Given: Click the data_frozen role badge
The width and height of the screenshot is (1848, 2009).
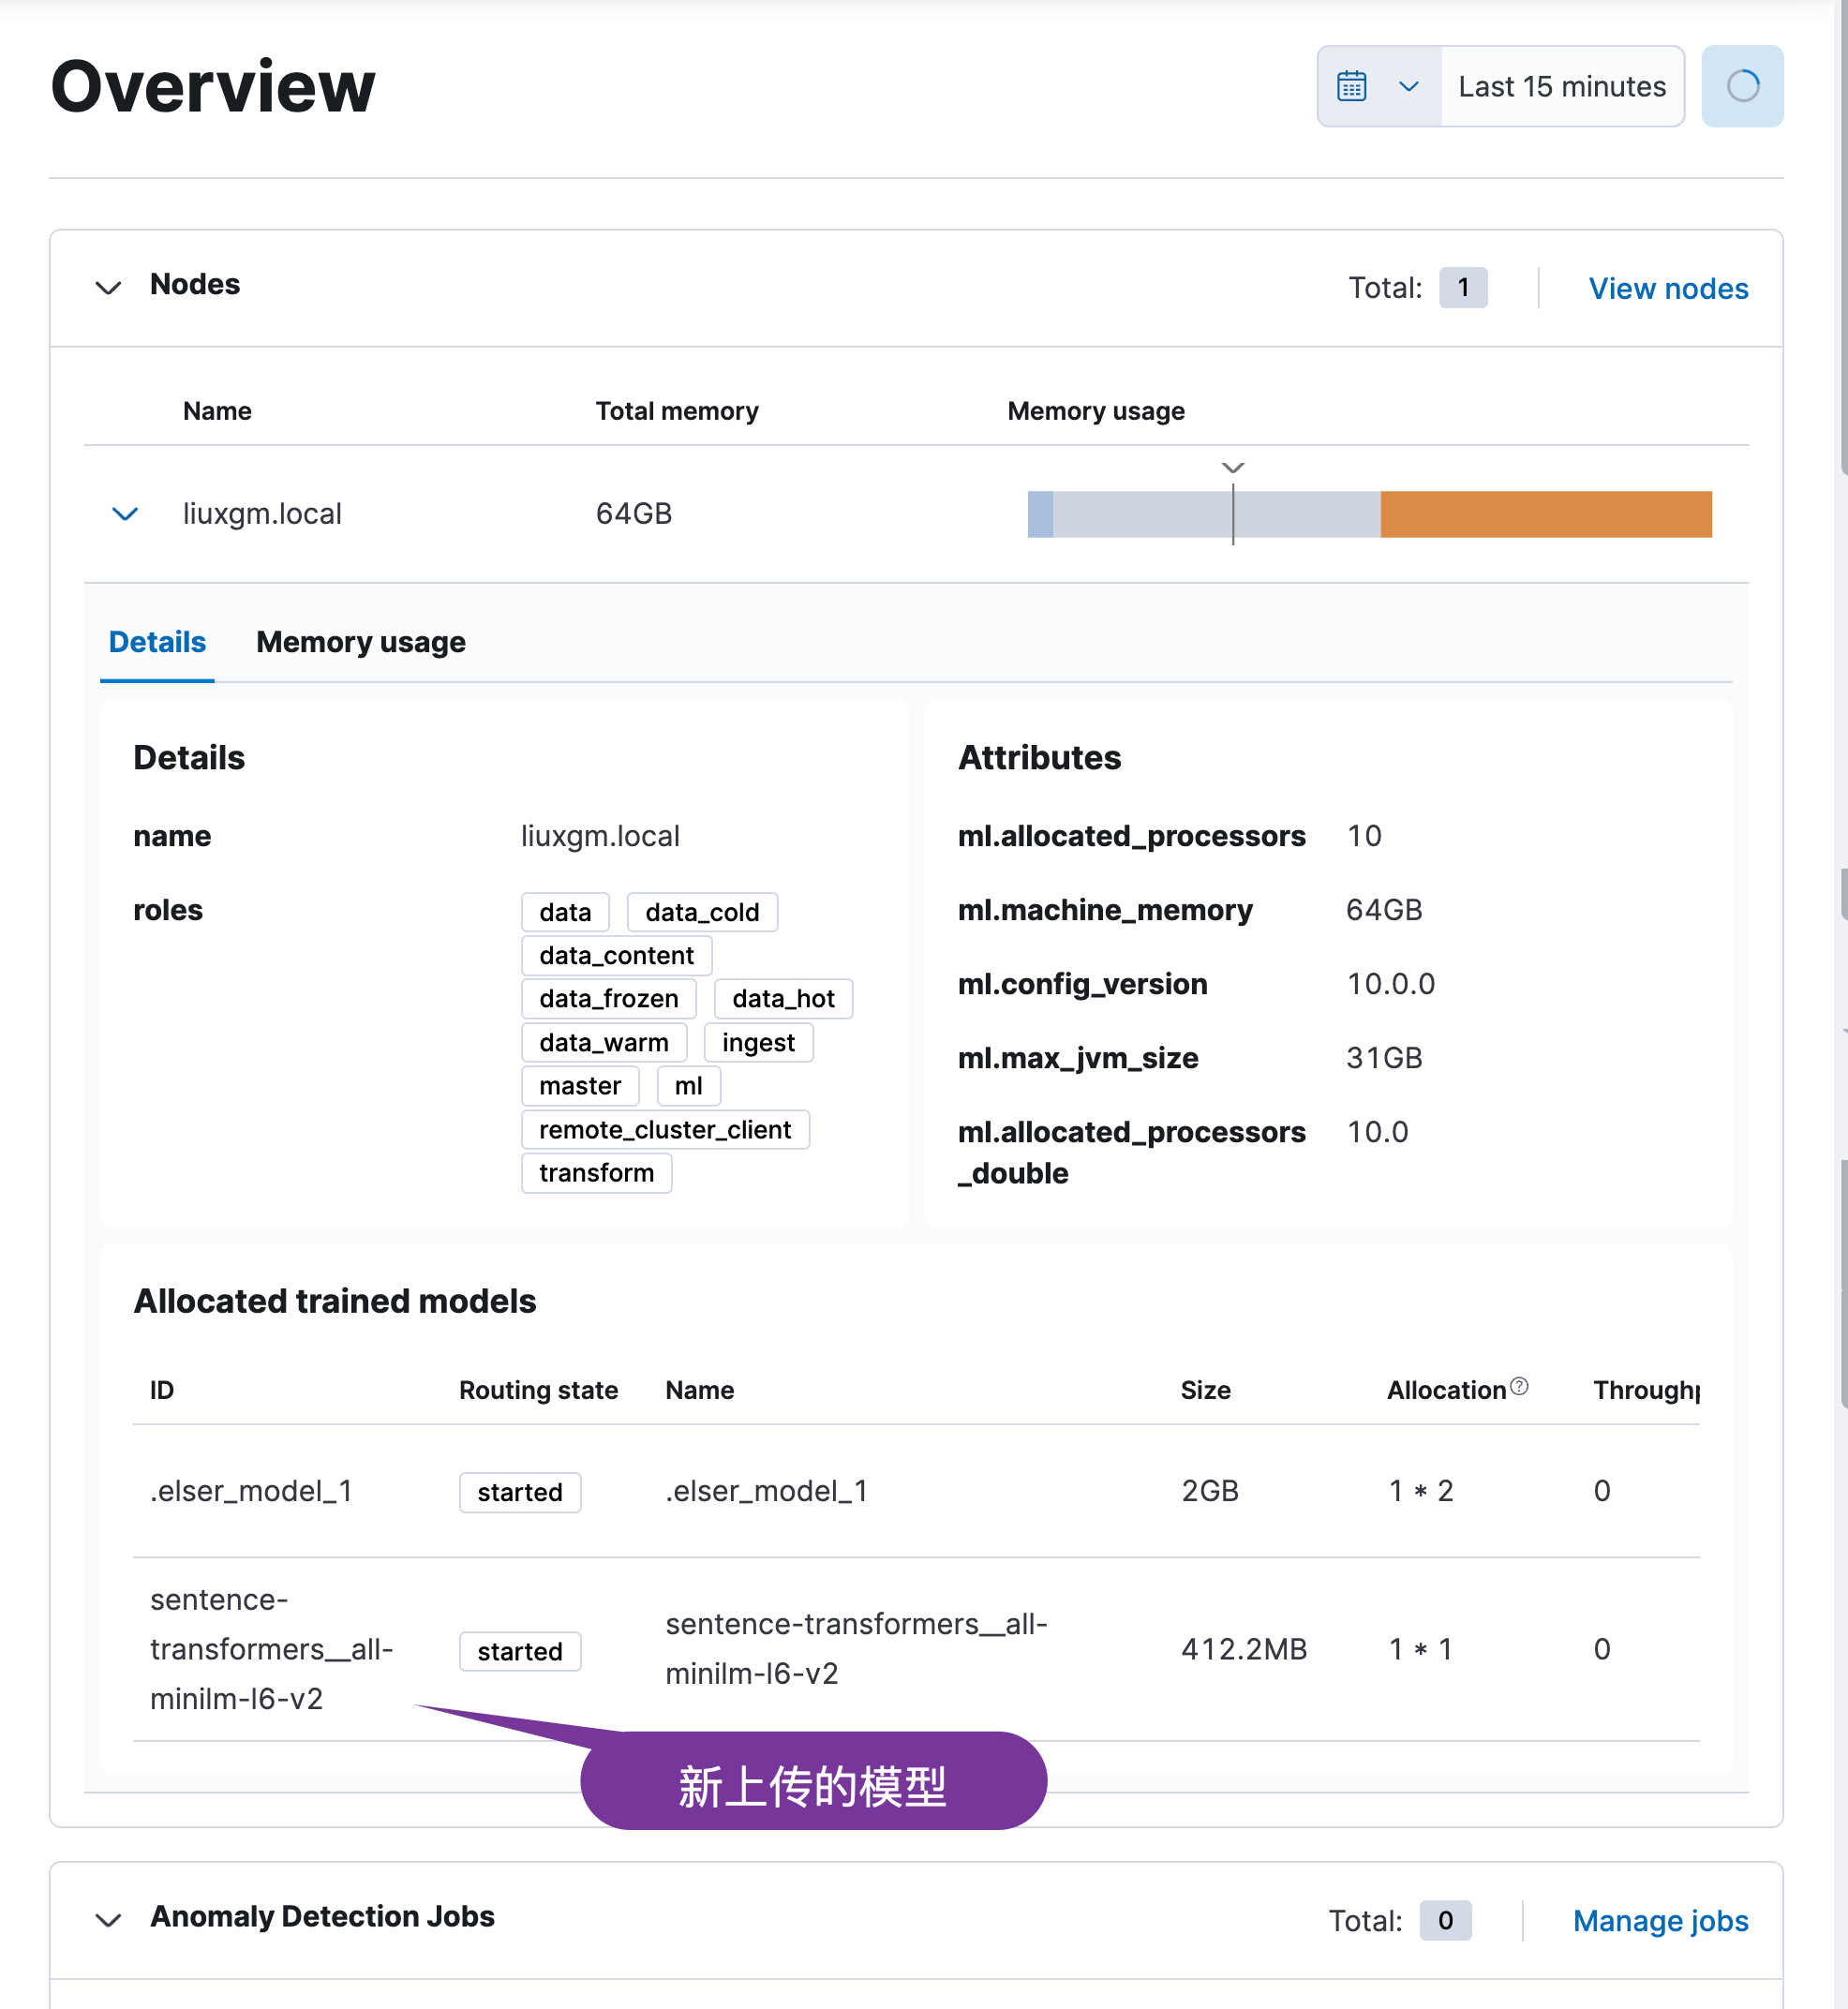Looking at the screenshot, I should [608, 999].
